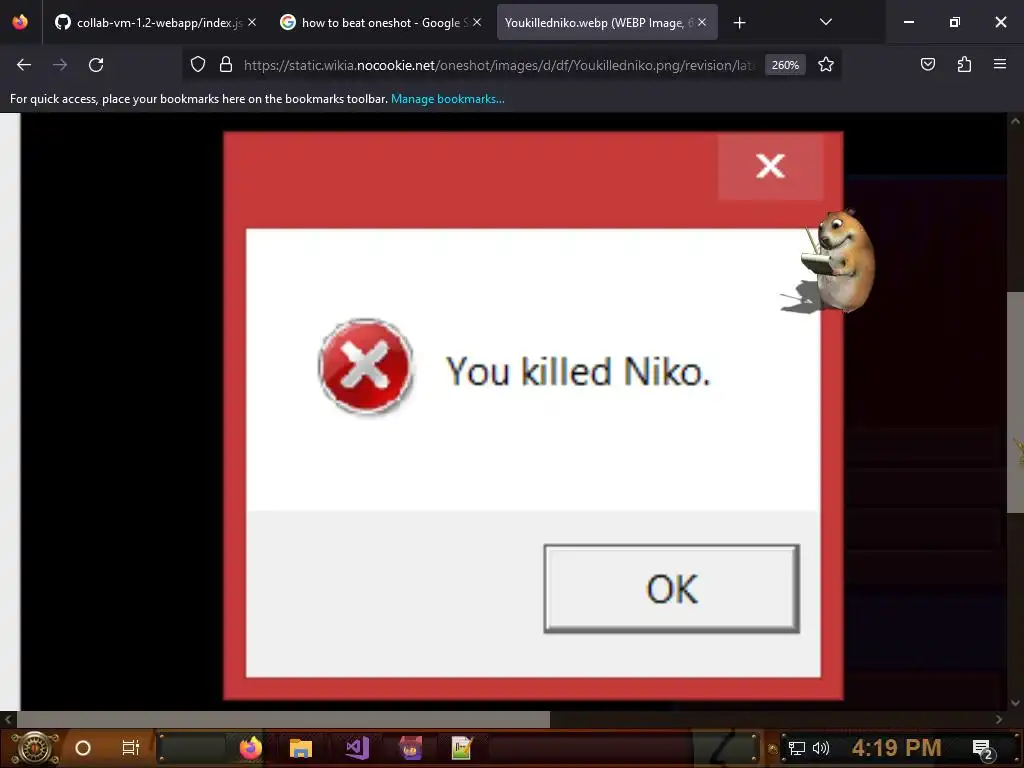The width and height of the screenshot is (1024, 768).
Task: Open Task View on the taskbar
Action: (x=131, y=748)
